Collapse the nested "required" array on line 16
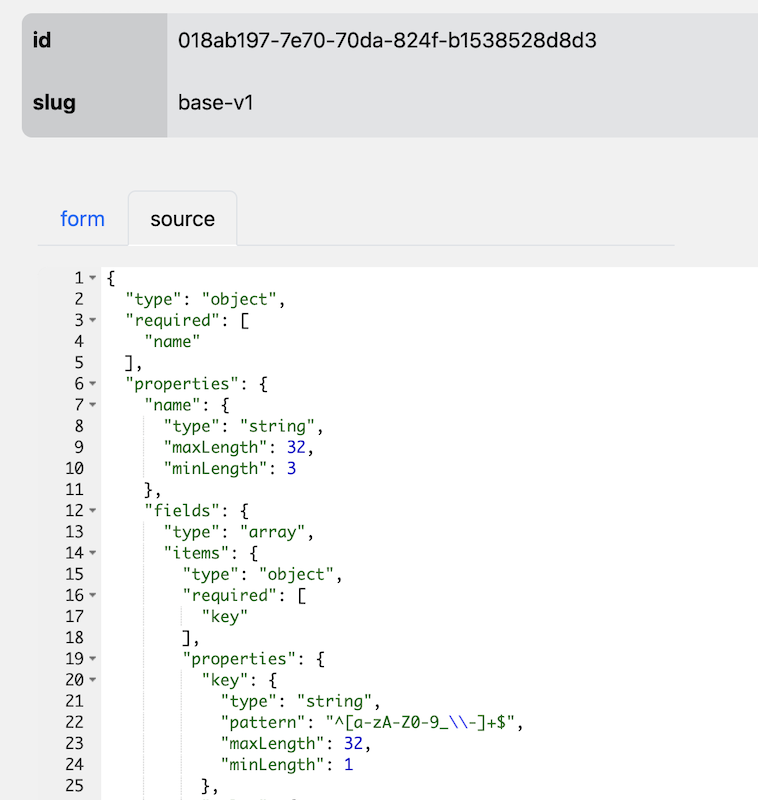 click(x=93, y=595)
